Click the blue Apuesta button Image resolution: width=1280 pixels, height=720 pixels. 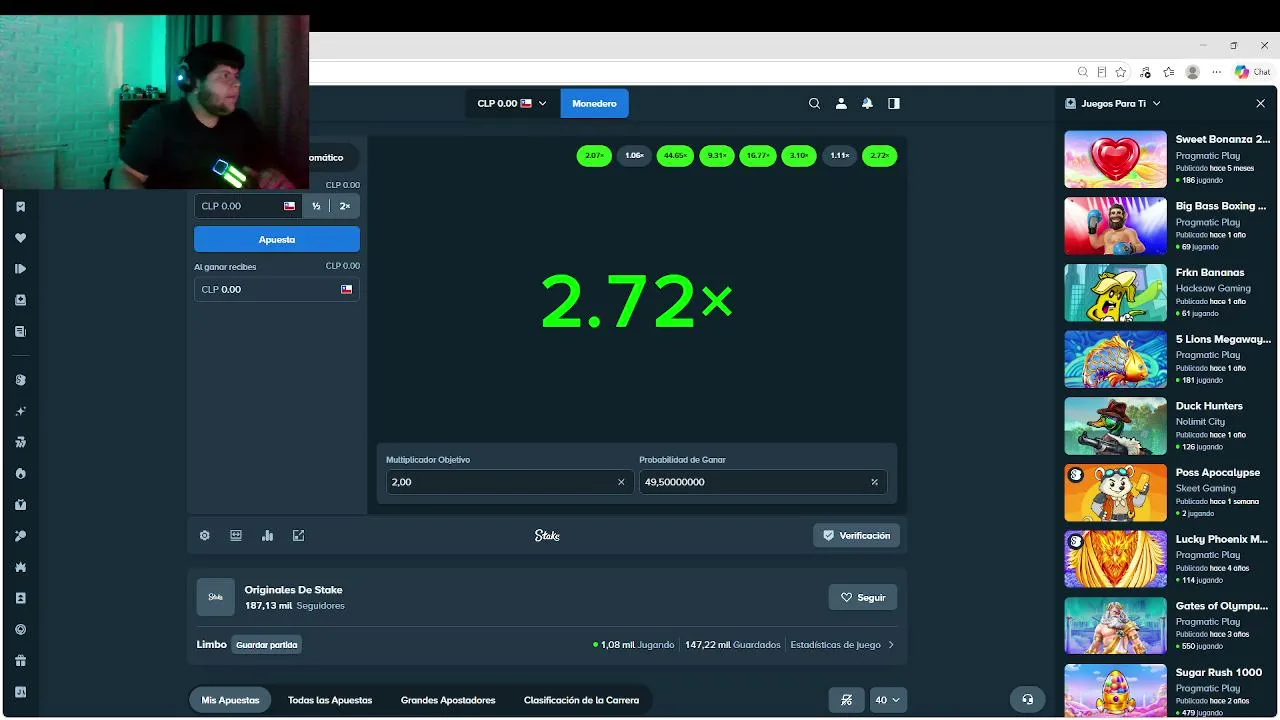[x=277, y=239]
